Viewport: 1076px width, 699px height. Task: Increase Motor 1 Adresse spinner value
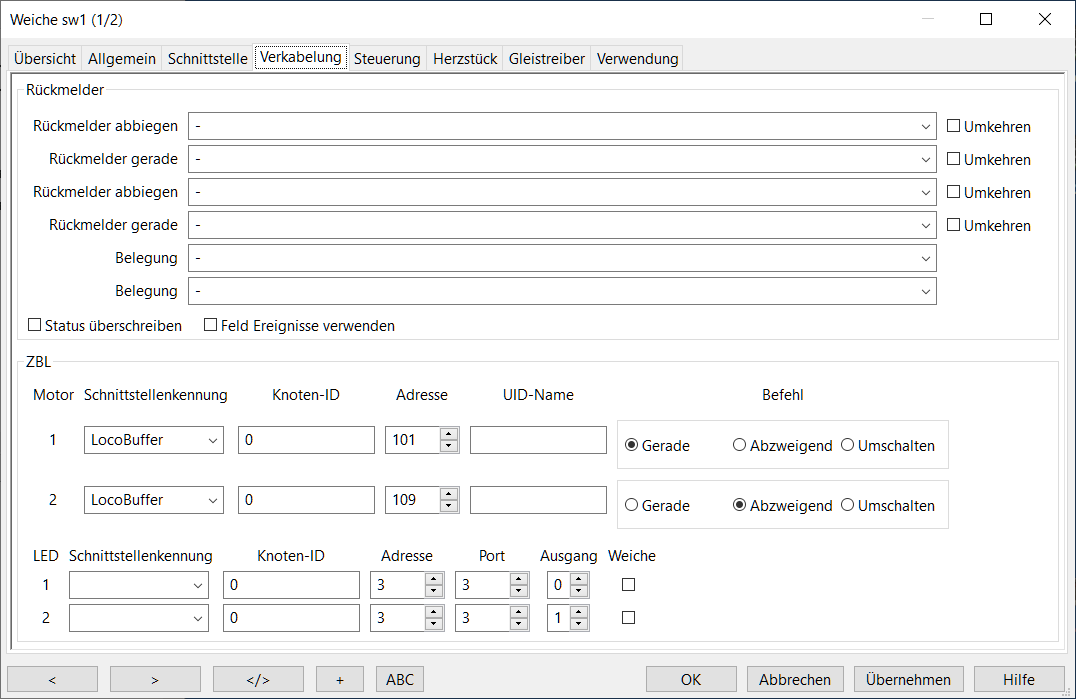(449, 434)
